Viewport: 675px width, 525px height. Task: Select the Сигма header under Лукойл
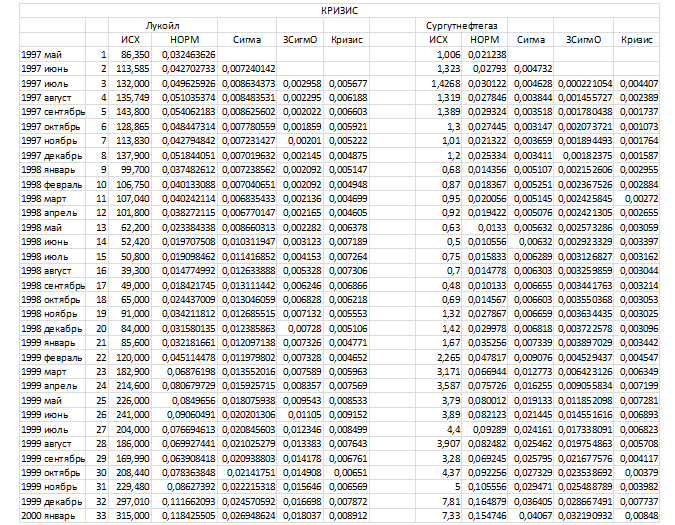coord(247,40)
